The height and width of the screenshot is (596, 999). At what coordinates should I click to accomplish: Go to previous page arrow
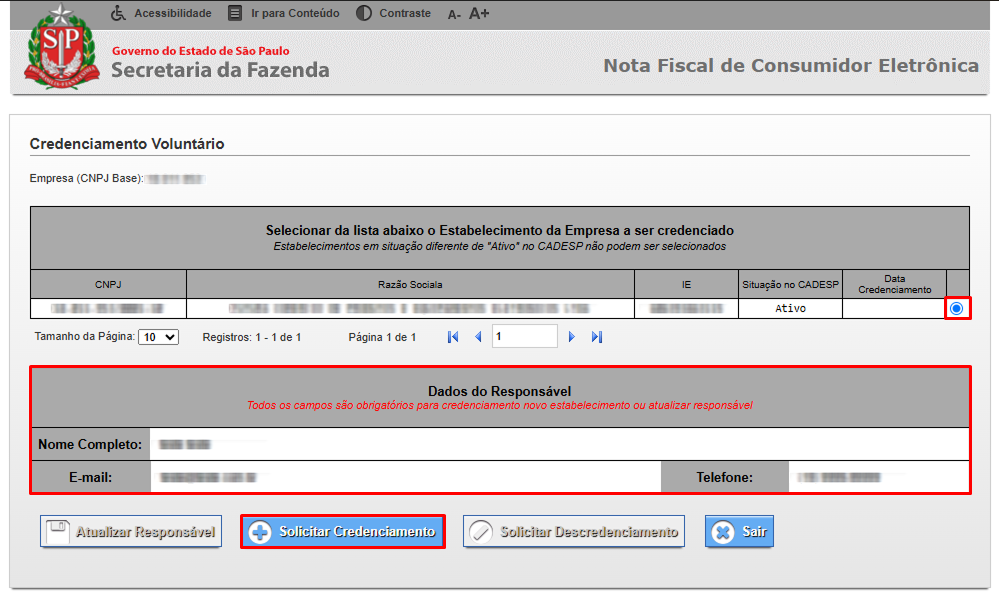click(478, 337)
